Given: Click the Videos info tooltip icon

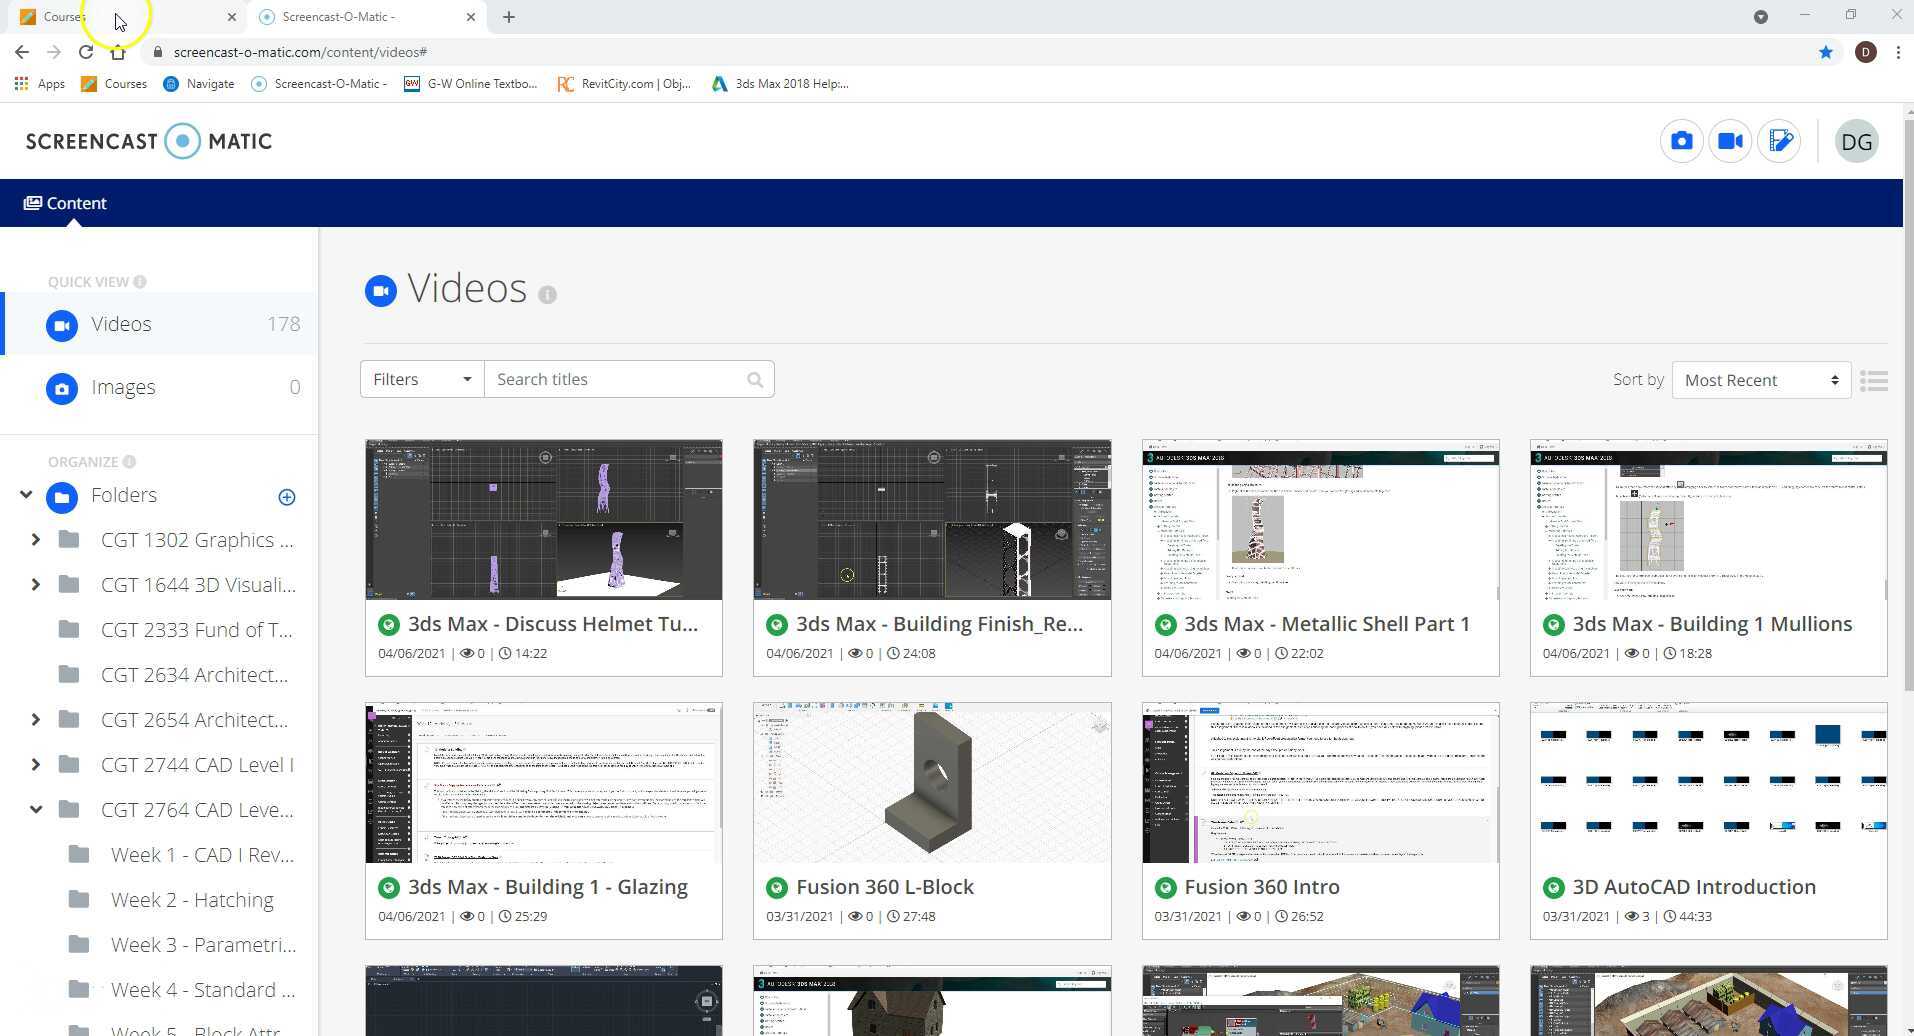Looking at the screenshot, I should (x=547, y=294).
